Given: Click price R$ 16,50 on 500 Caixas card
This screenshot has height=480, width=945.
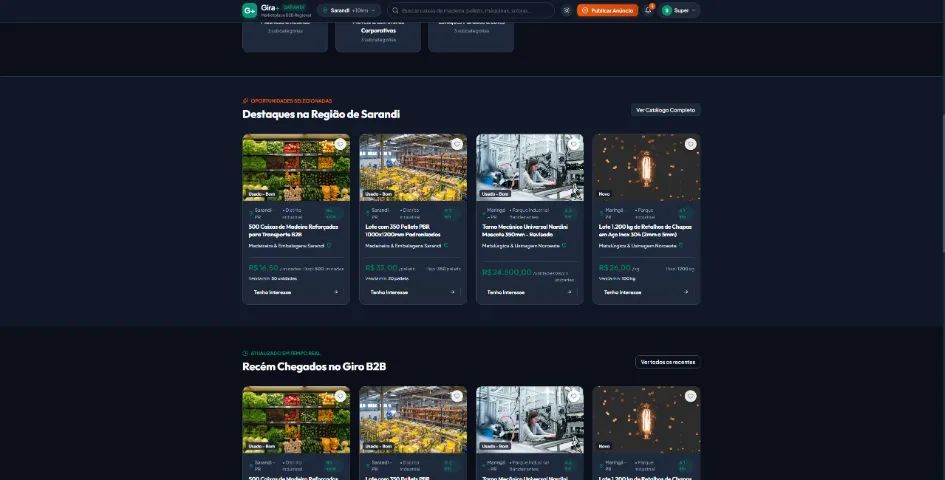Looking at the screenshot, I should click(263, 268).
